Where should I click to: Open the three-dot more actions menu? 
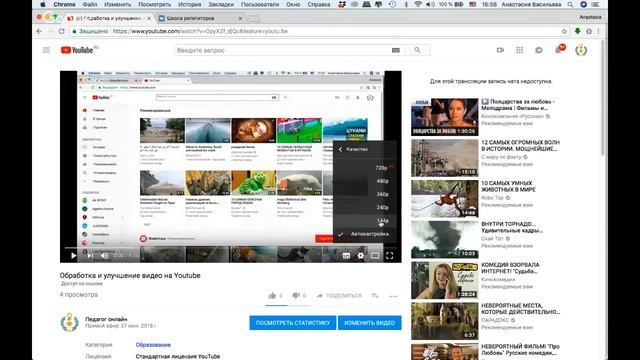[x=393, y=296]
